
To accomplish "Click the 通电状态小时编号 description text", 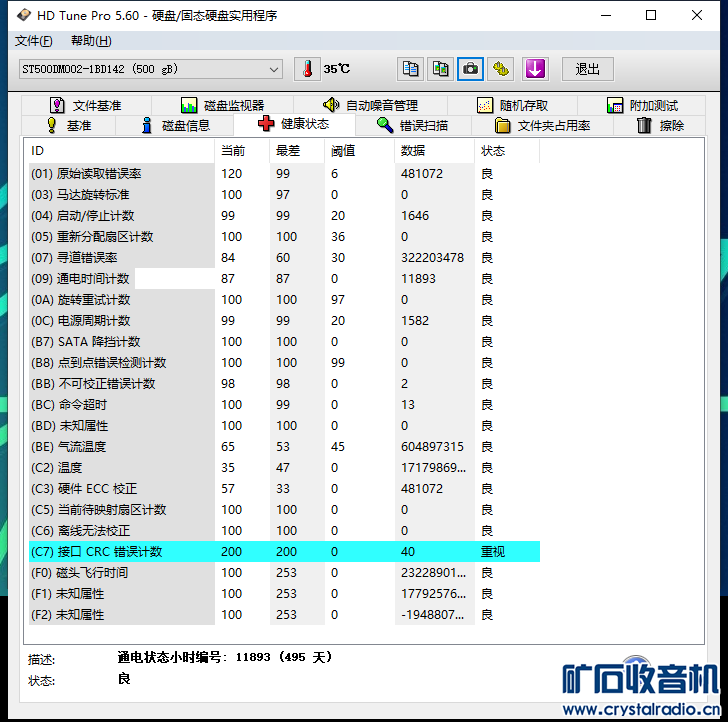I will click(225, 657).
